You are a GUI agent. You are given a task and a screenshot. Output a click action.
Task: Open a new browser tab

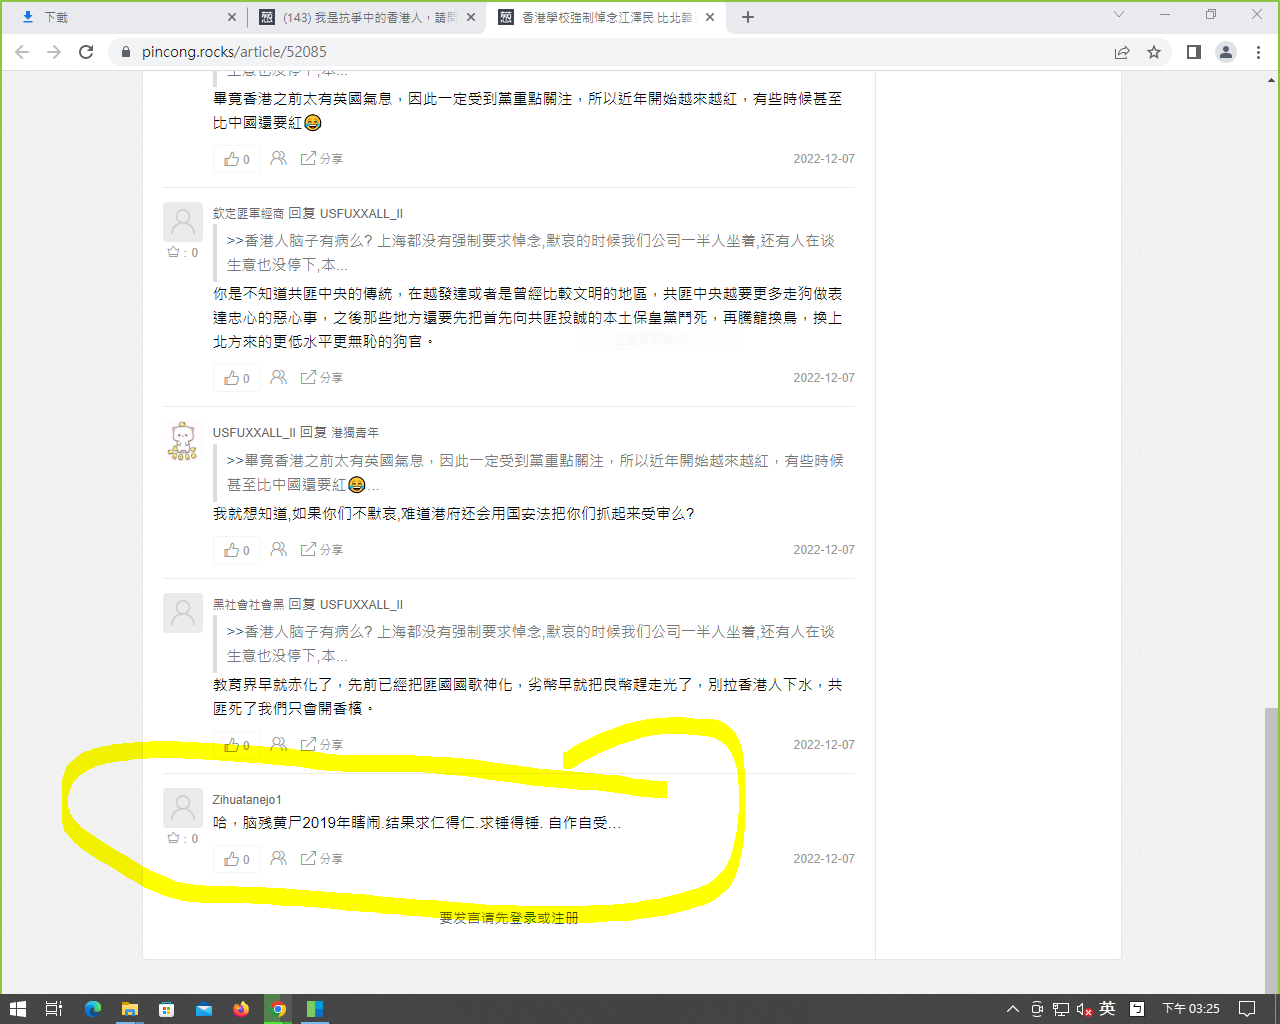747,17
